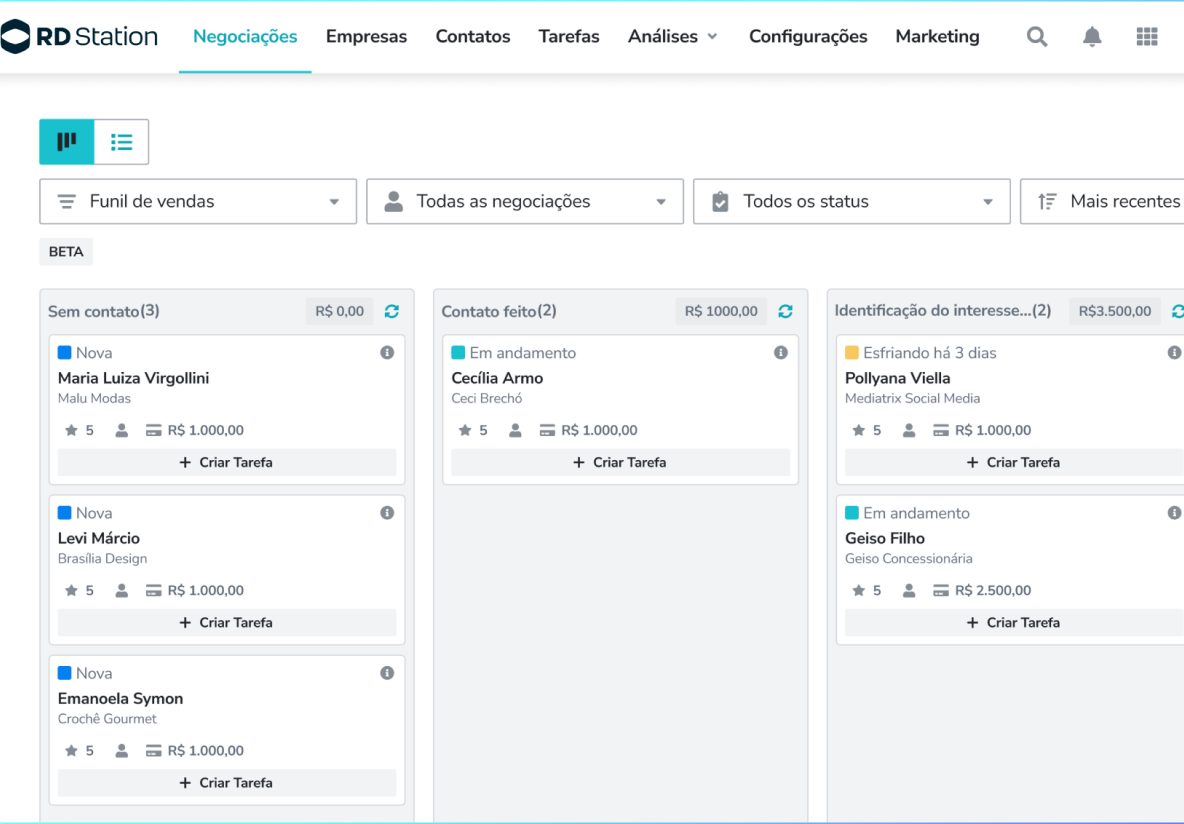Create task for Emanoela Symon deal
1184x824 pixels.
click(227, 783)
